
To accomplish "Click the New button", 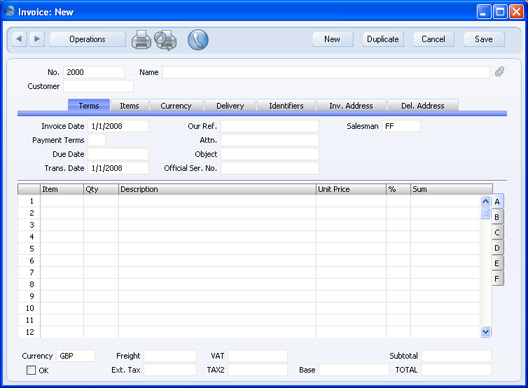I will [x=332, y=39].
